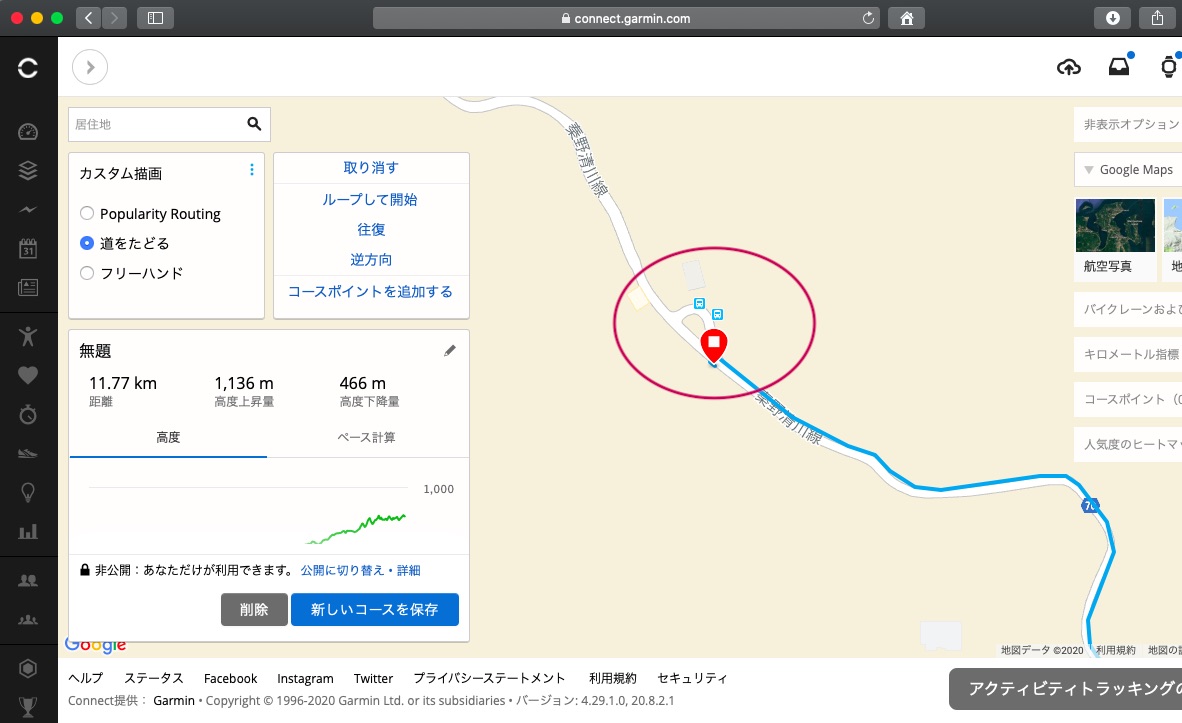Open the Google Maps dropdown
Screen dimensions: 1182x723
(1128, 170)
